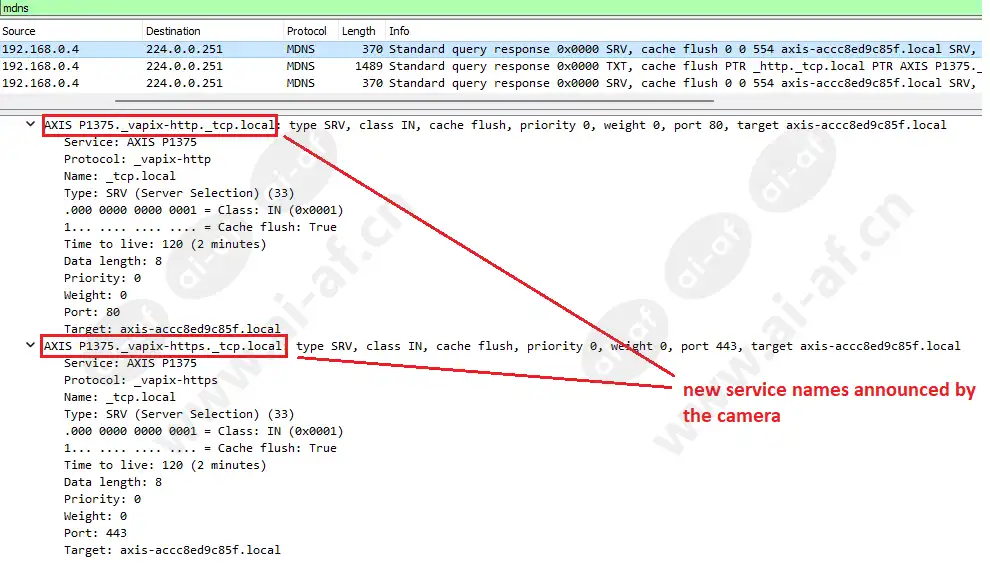Select the 1489-length TXT response packet row
Image resolution: width=990 pixels, height=577 pixels.
[x=491, y=66]
